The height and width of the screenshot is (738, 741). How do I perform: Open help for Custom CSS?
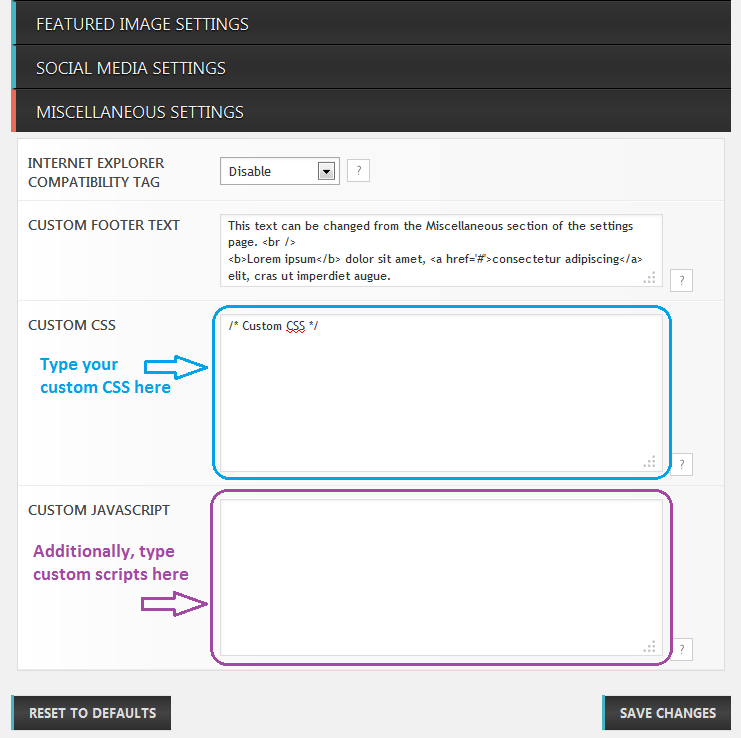point(681,464)
